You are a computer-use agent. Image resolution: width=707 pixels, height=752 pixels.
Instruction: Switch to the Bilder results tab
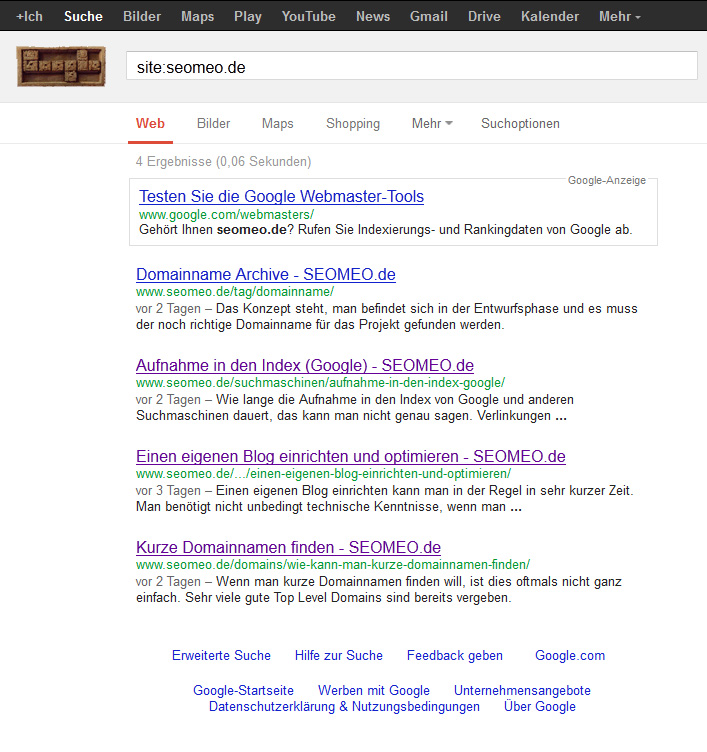pos(213,124)
